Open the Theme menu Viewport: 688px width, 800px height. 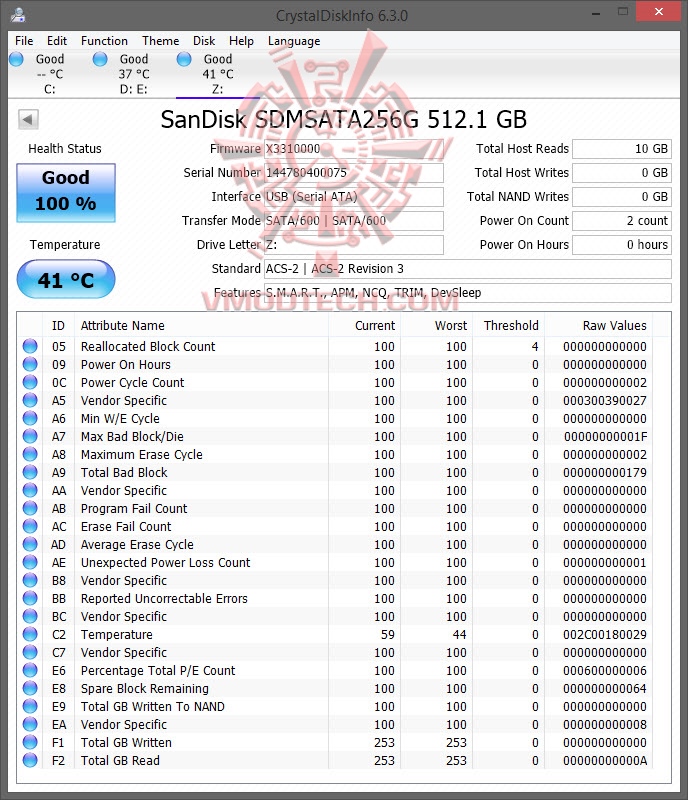tap(160, 41)
